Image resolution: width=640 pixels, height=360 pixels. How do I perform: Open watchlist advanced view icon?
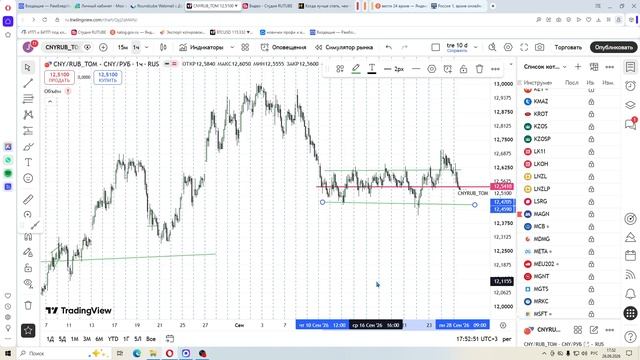[x=594, y=67]
